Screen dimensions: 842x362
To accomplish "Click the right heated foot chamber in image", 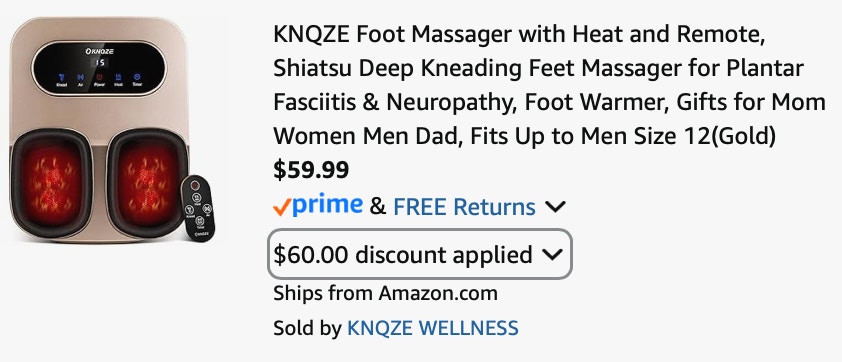I will [x=146, y=183].
